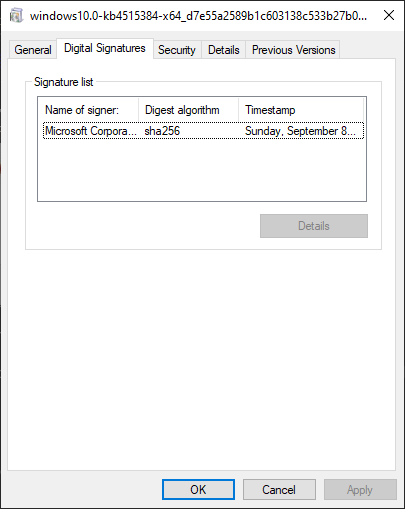Select the Digital Signatures tab

pos(105,48)
